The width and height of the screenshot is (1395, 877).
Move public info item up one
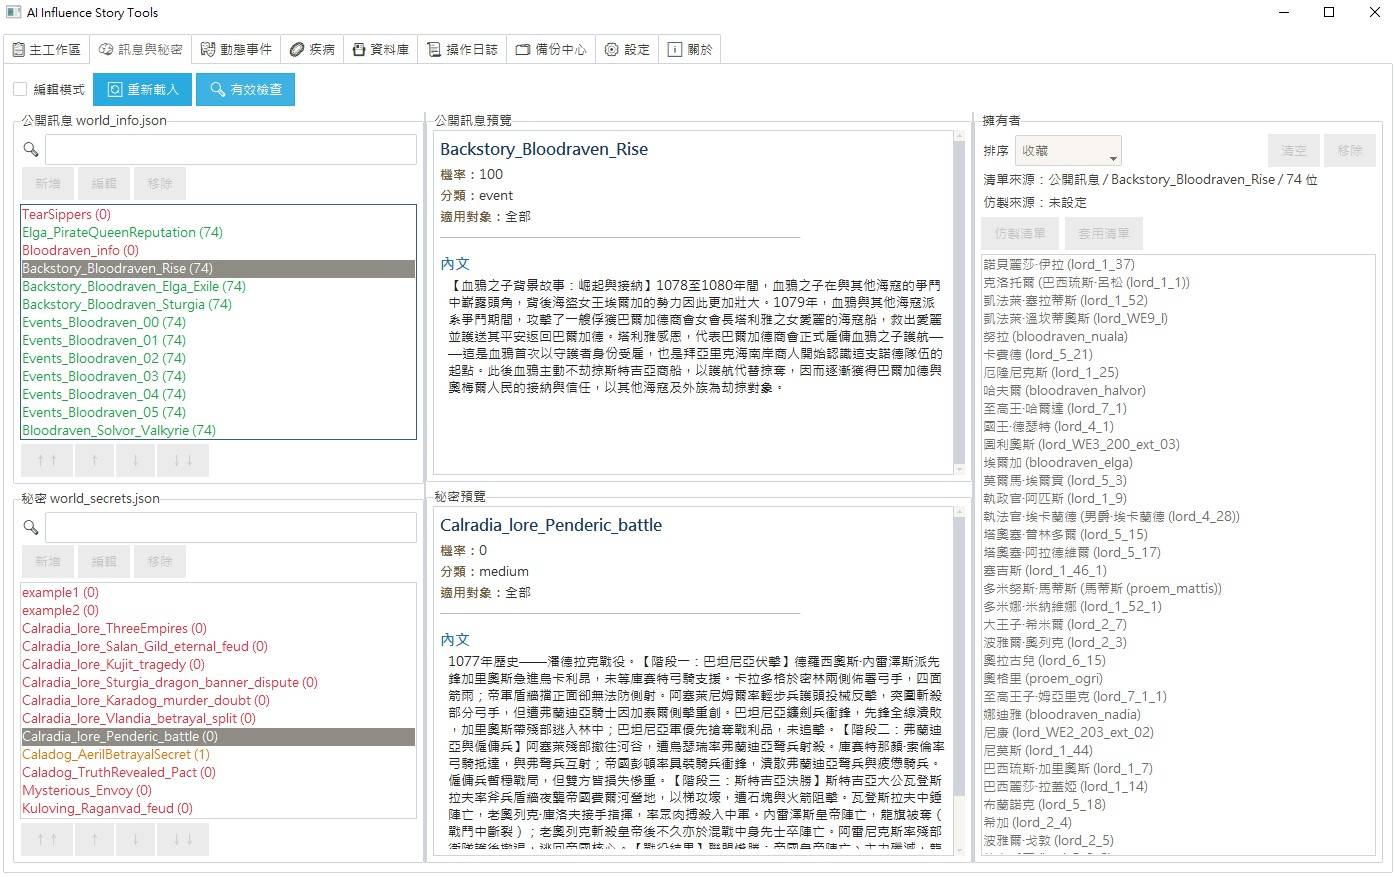[x=95, y=460]
